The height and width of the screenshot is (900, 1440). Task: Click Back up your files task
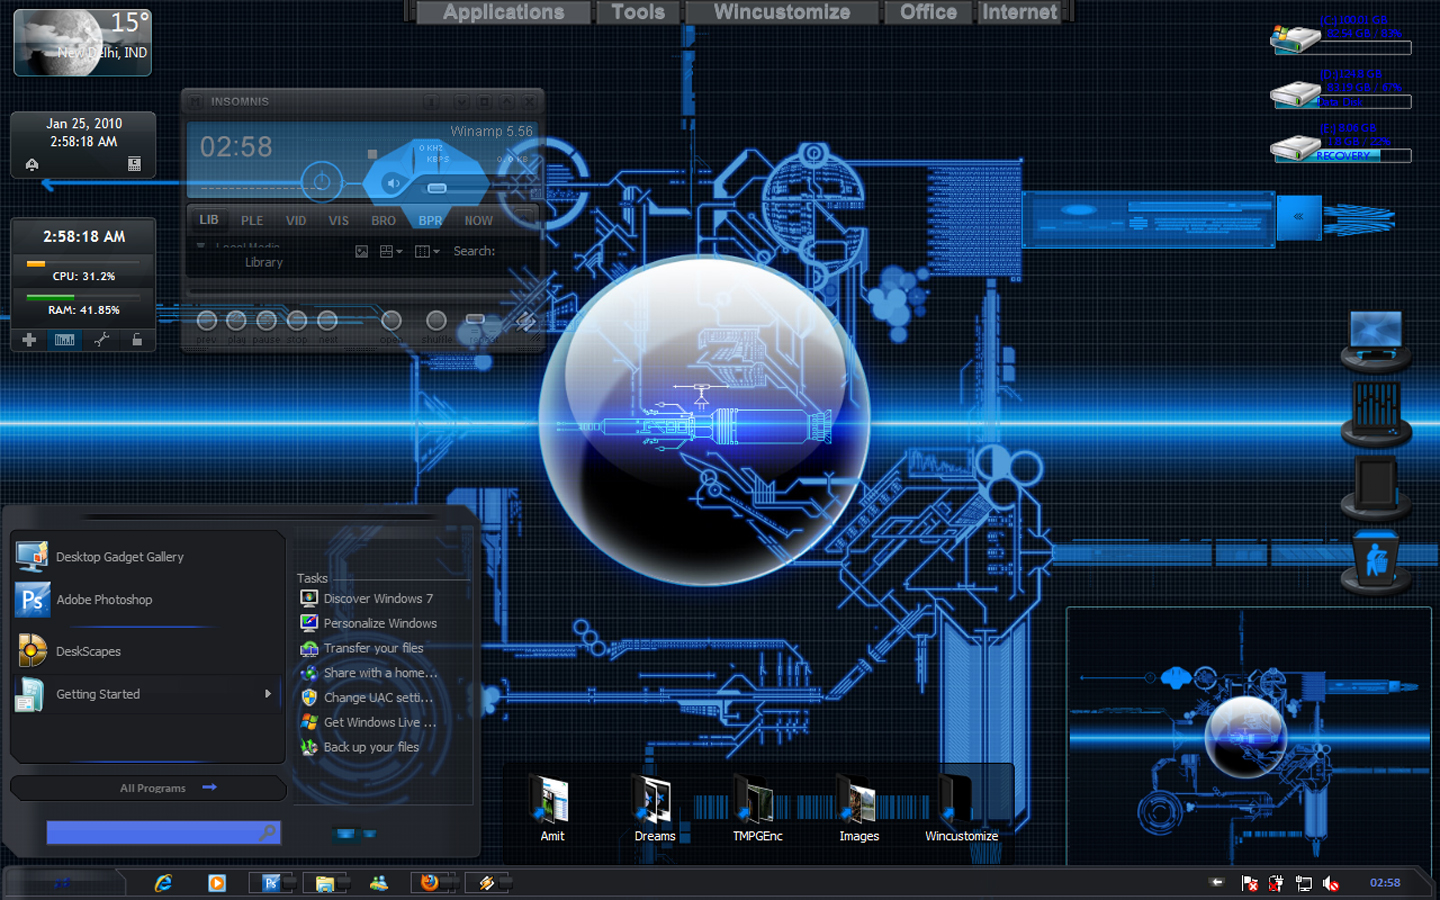coord(360,747)
